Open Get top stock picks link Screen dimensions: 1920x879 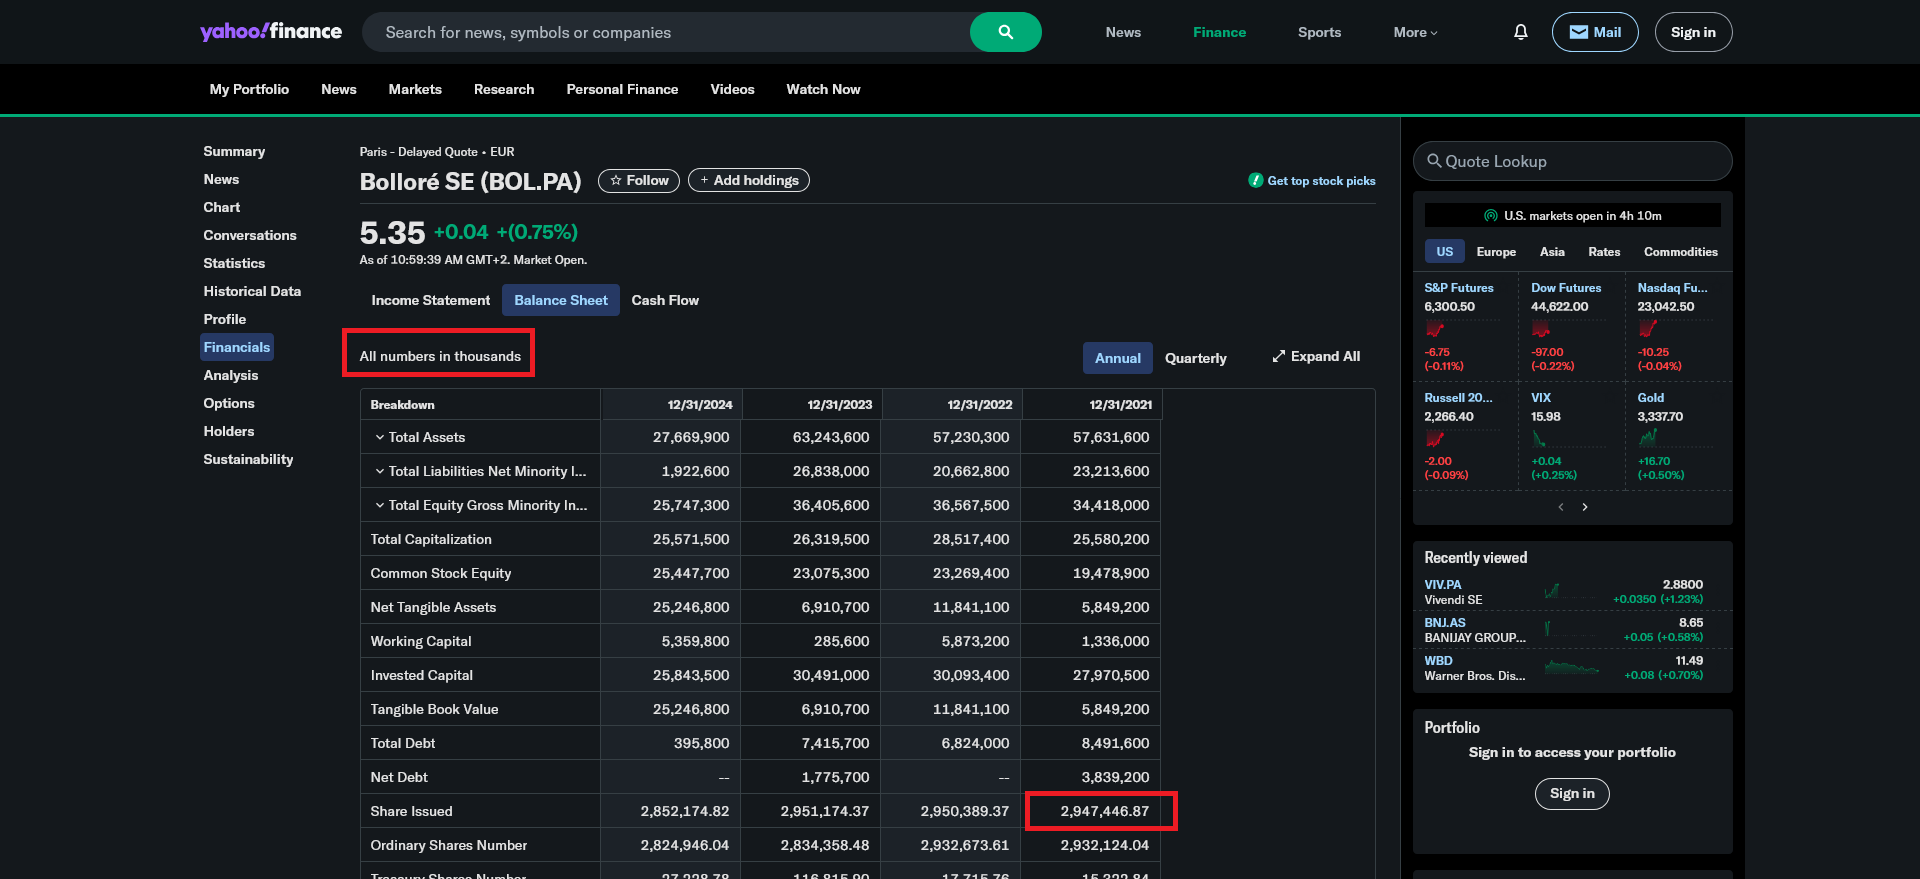(x=1312, y=181)
